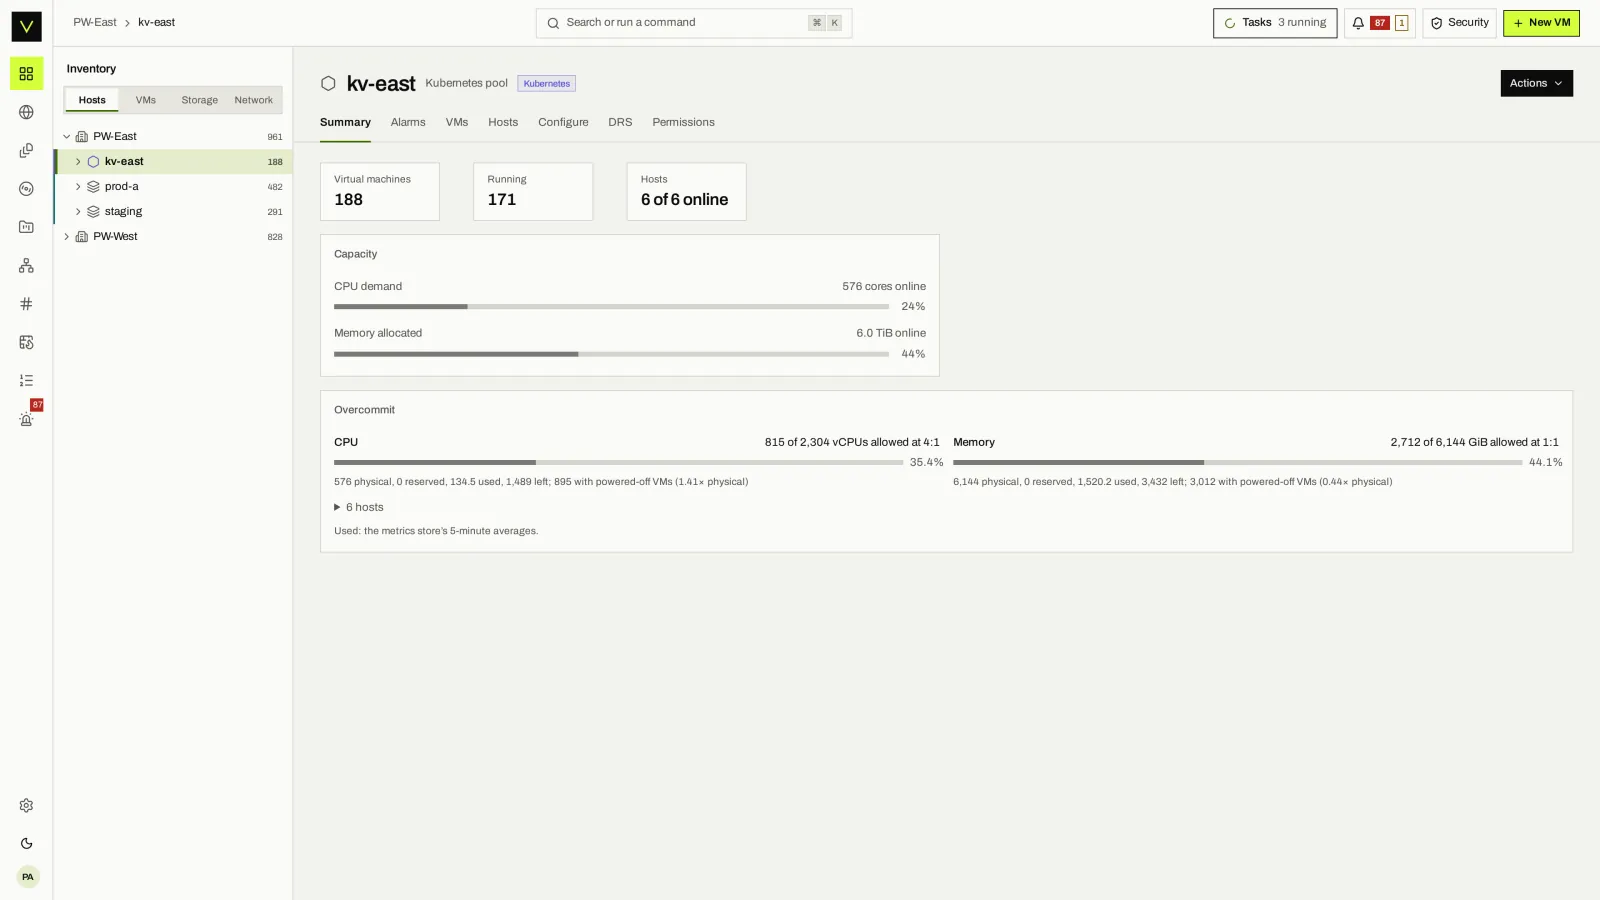Click the app logo in the top-left corner
This screenshot has height=900, width=1600.
(x=26, y=26)
